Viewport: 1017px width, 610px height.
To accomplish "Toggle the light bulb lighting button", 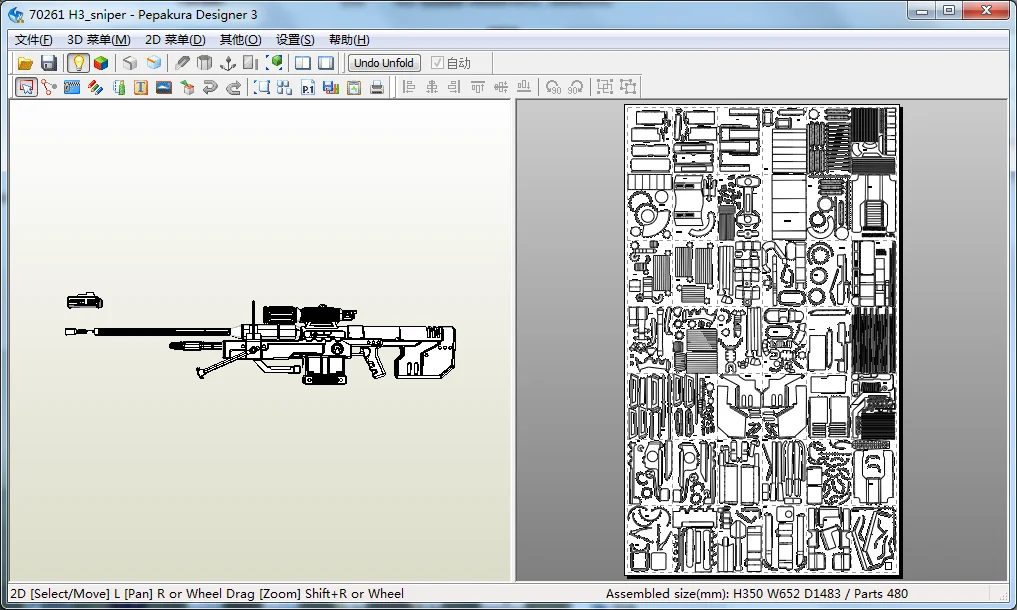I will tap(78, 63).
